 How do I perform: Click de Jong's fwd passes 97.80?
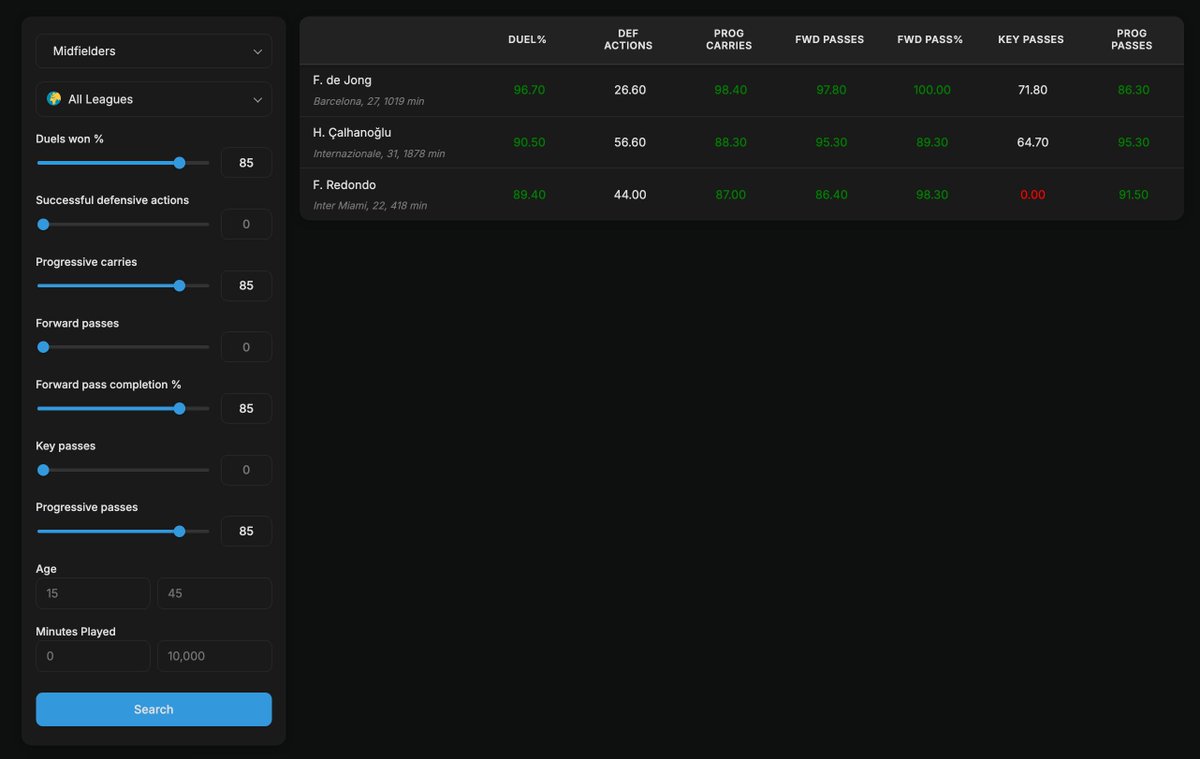pos(831,90)
